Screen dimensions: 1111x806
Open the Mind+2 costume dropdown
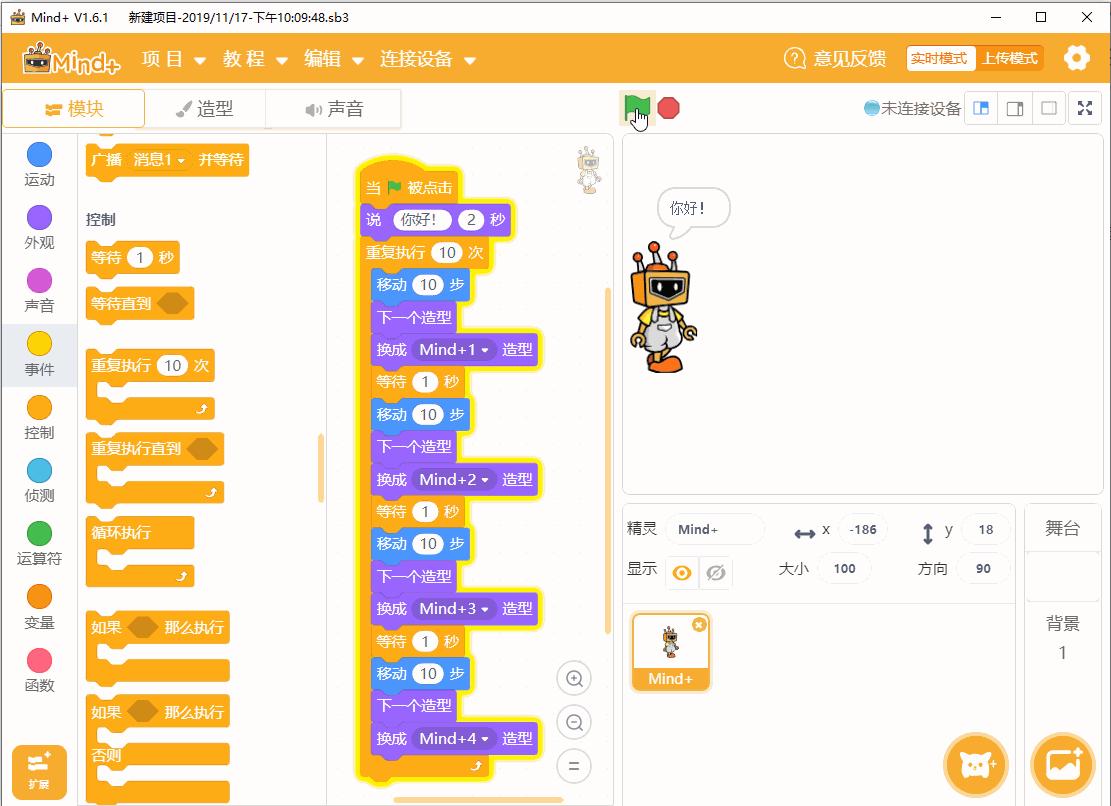tap(454, 479)
